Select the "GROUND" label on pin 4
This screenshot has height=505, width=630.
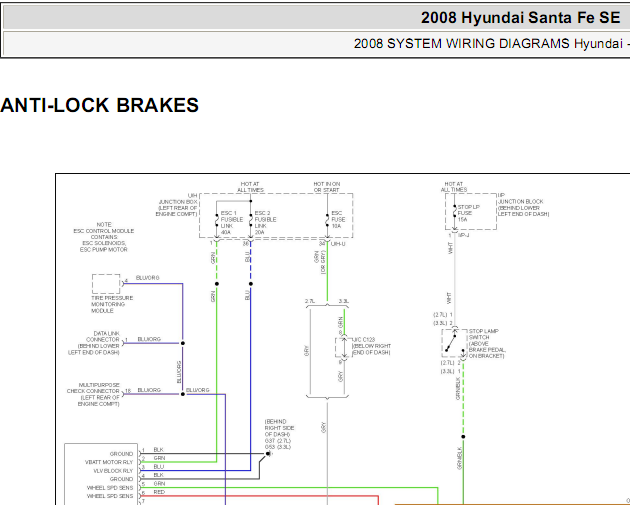coord(121,479)
